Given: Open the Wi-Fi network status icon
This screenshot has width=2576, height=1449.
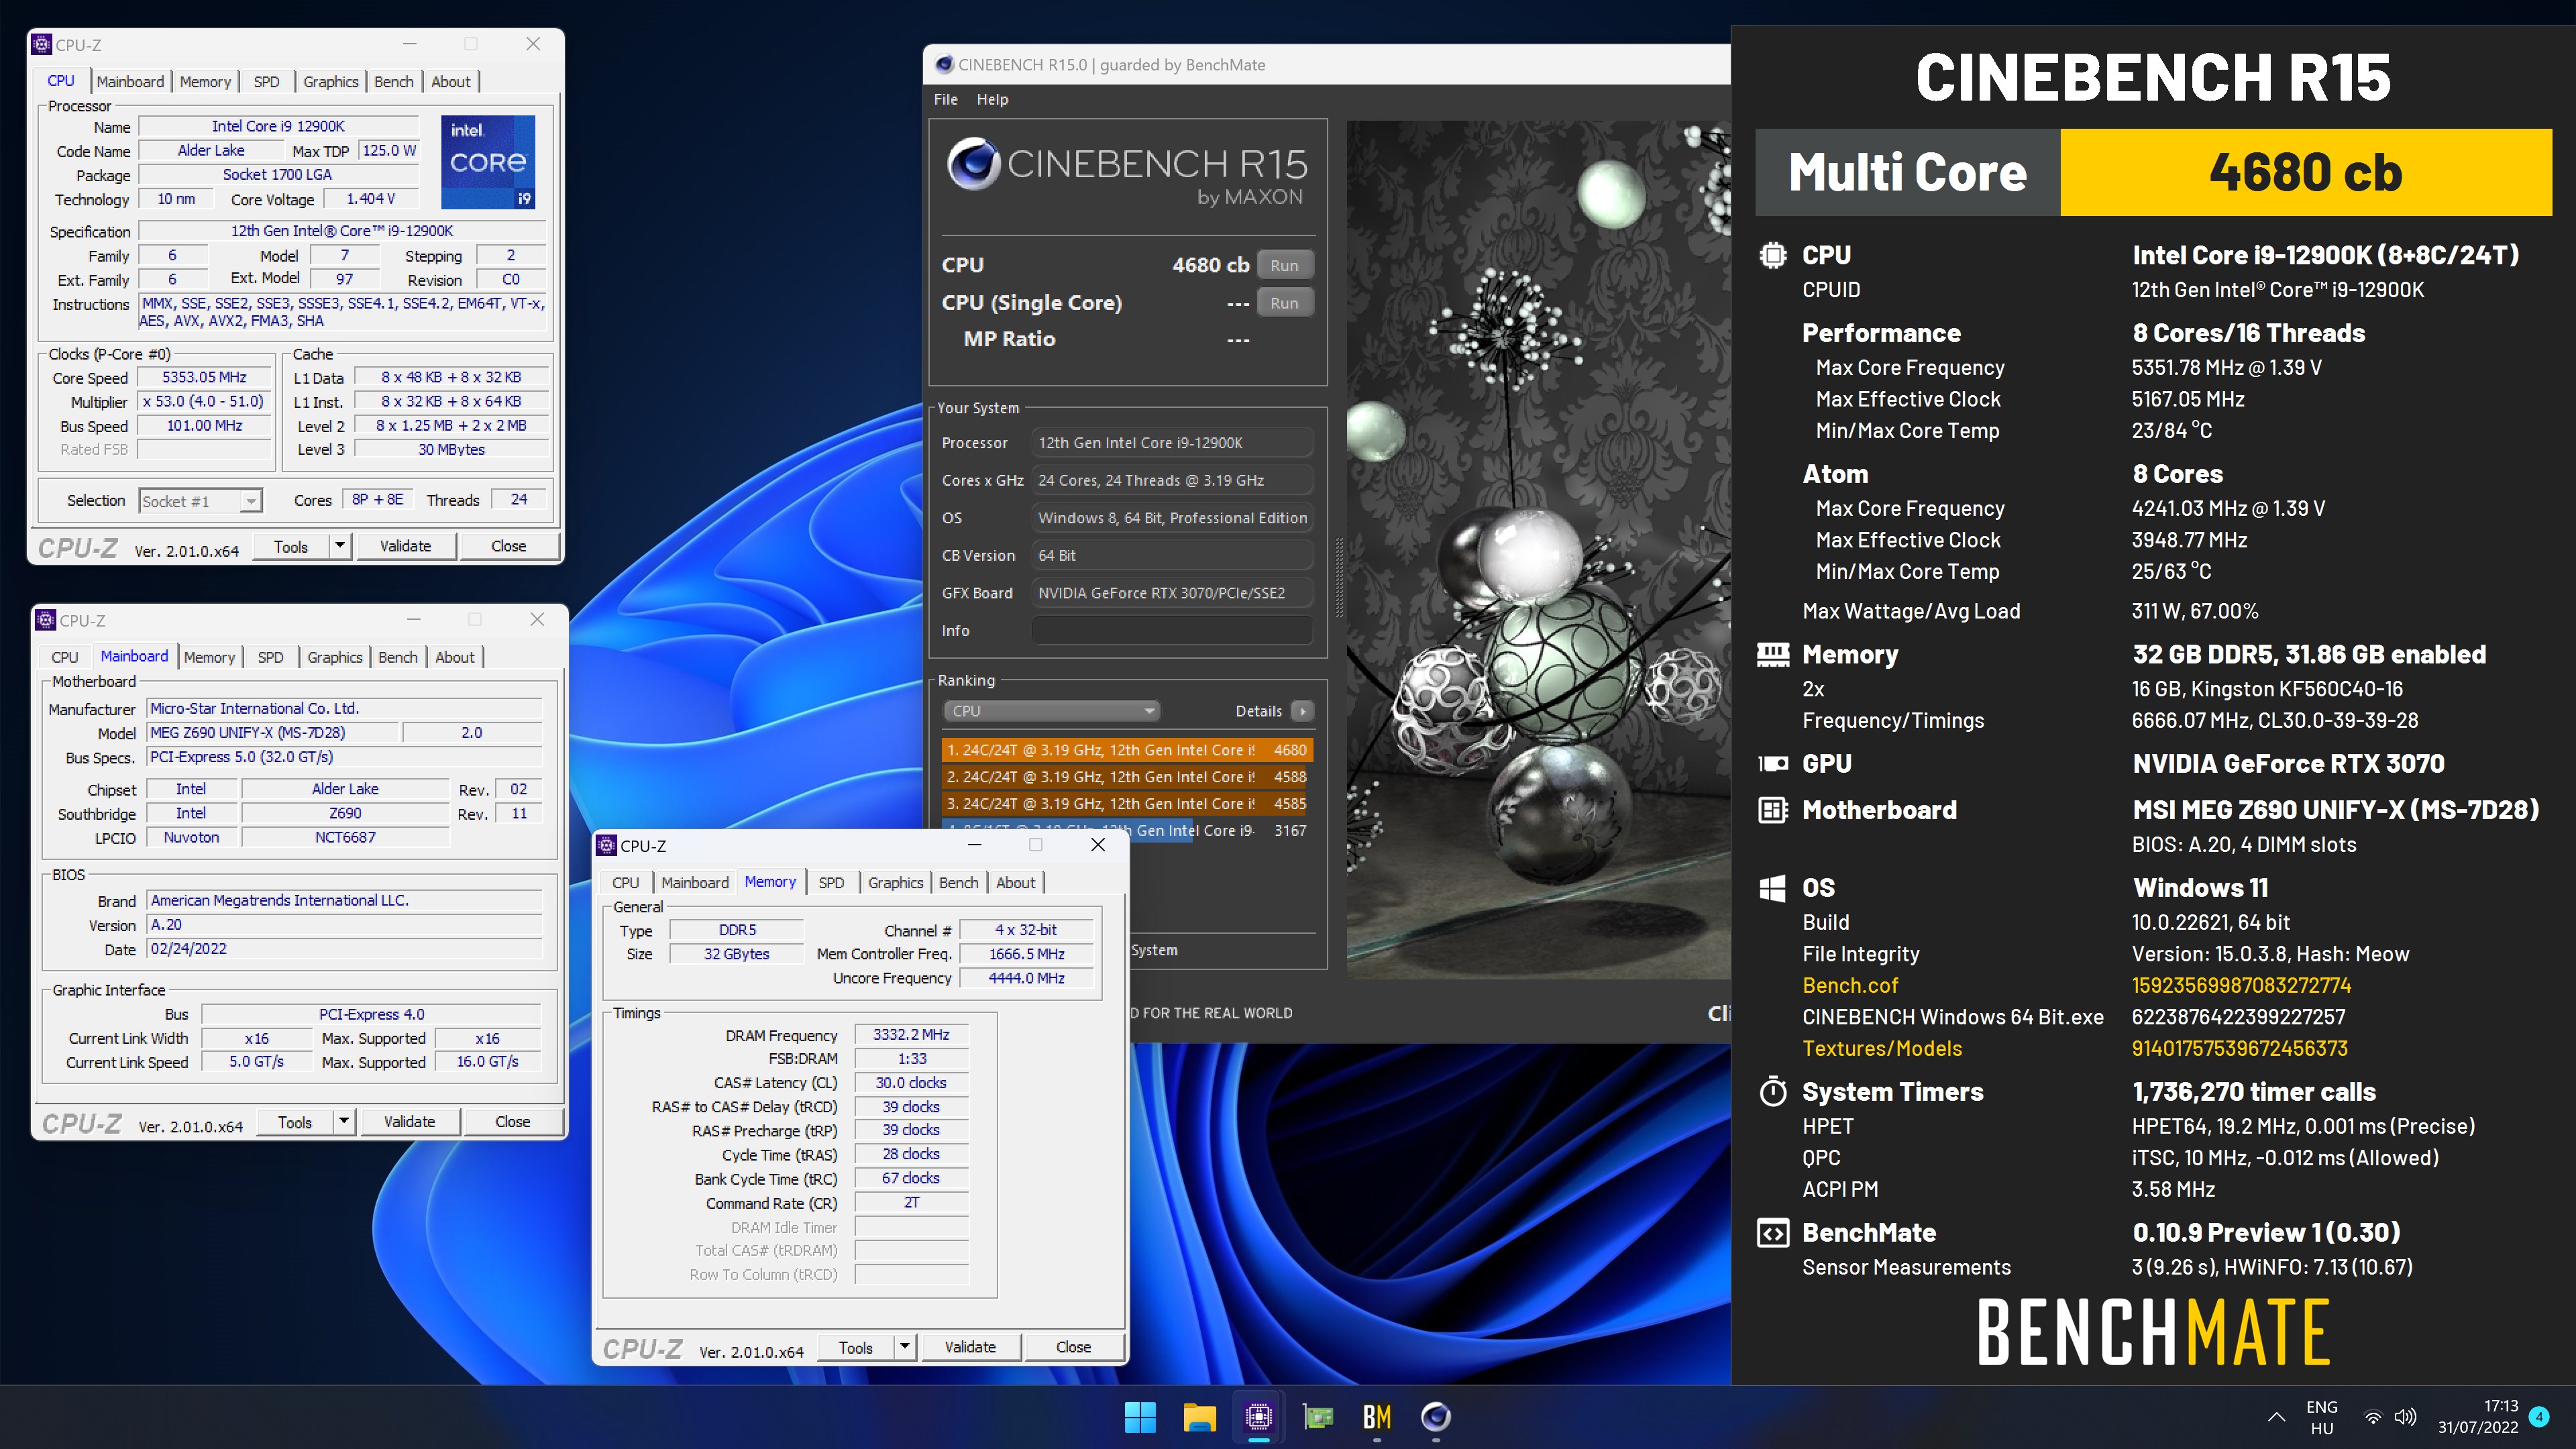Looking at the screenshot, I should tap(2373, 1417).
